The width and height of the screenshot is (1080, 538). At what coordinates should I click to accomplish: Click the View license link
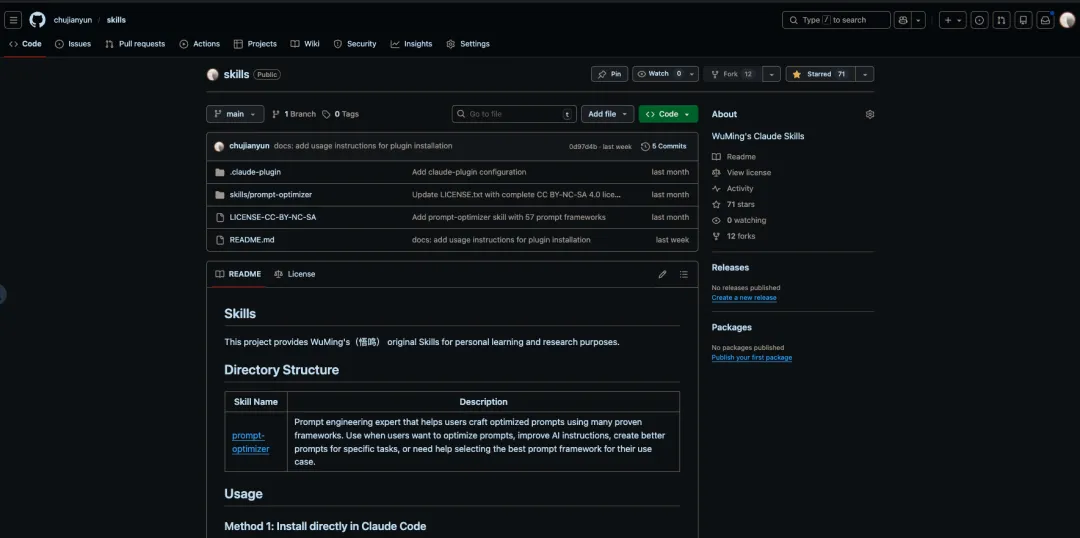[741, 173]
